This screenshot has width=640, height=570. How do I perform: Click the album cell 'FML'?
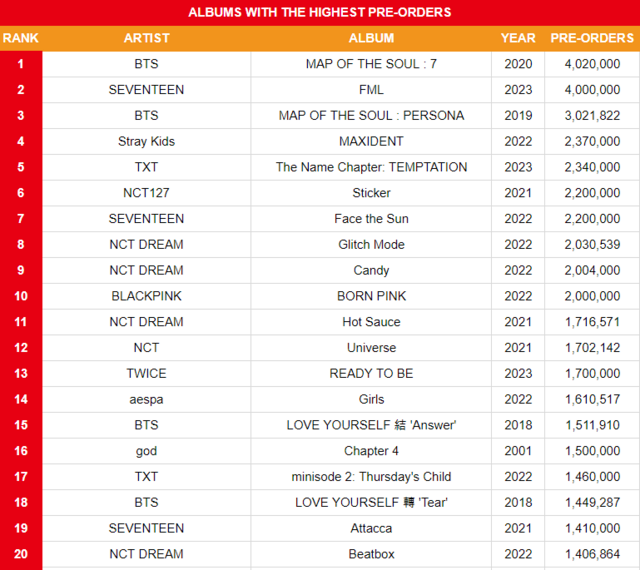pyautogui.click(x=371, y=89)
